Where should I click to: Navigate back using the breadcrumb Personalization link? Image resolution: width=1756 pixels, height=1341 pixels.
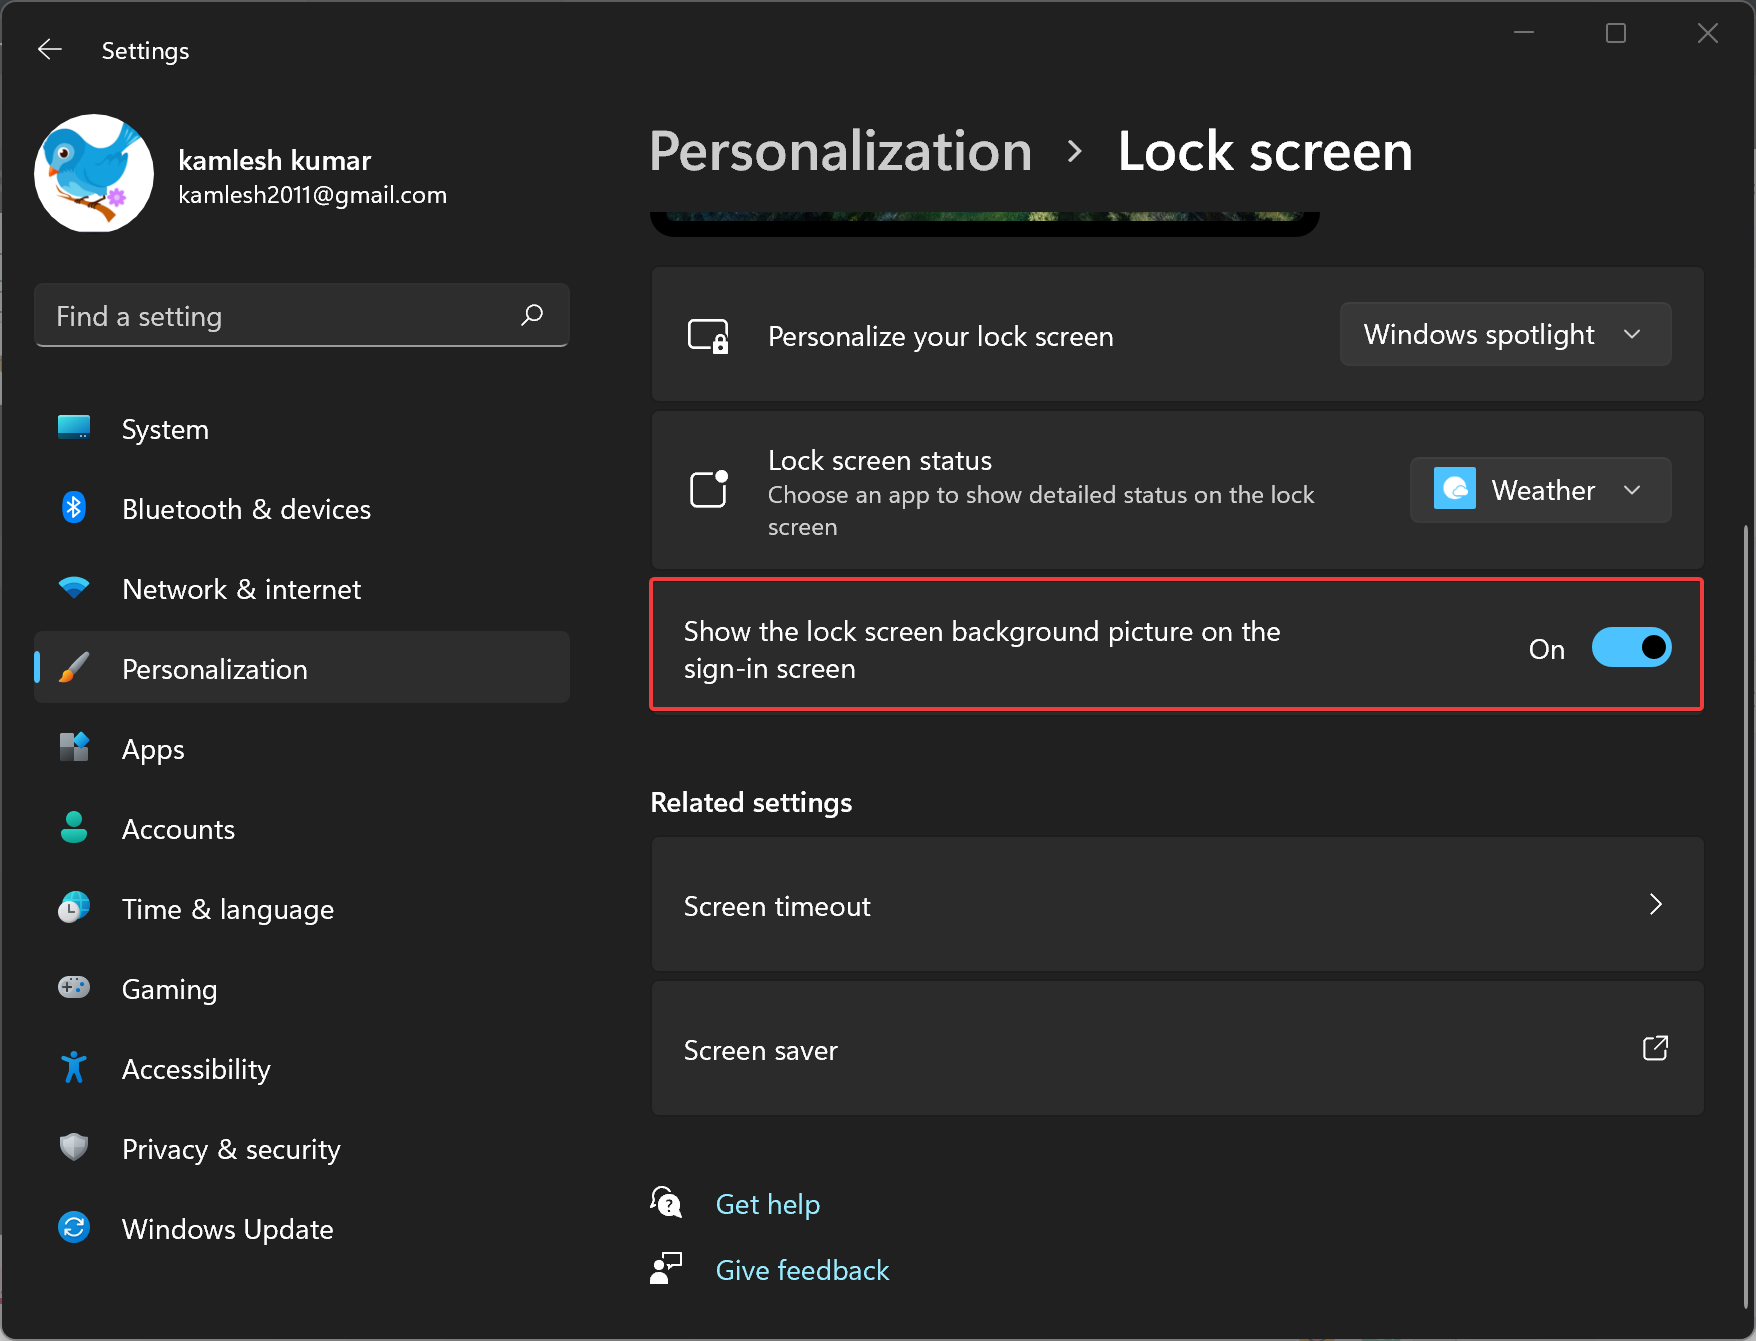click(840, 151)
